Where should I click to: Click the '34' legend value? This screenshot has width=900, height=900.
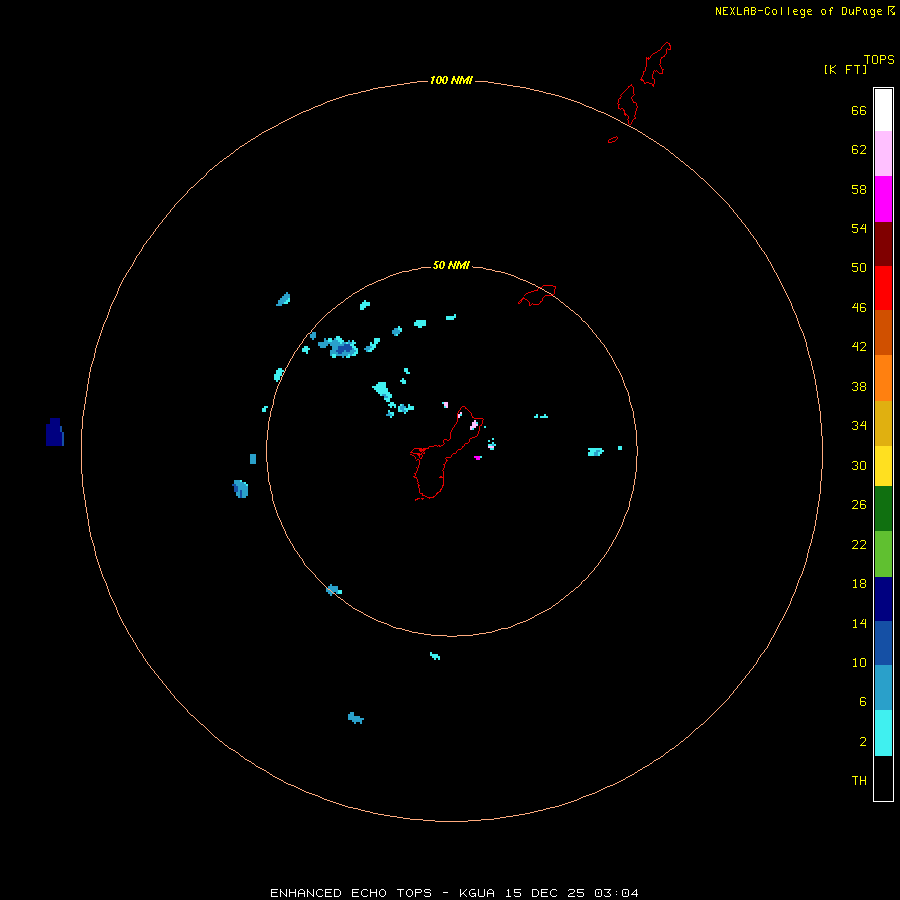tap(859, 426)
